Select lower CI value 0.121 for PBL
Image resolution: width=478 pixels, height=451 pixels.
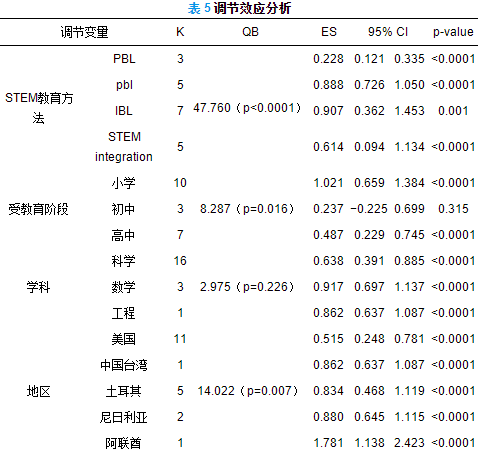pyautogui.click(x=369, y=59)
